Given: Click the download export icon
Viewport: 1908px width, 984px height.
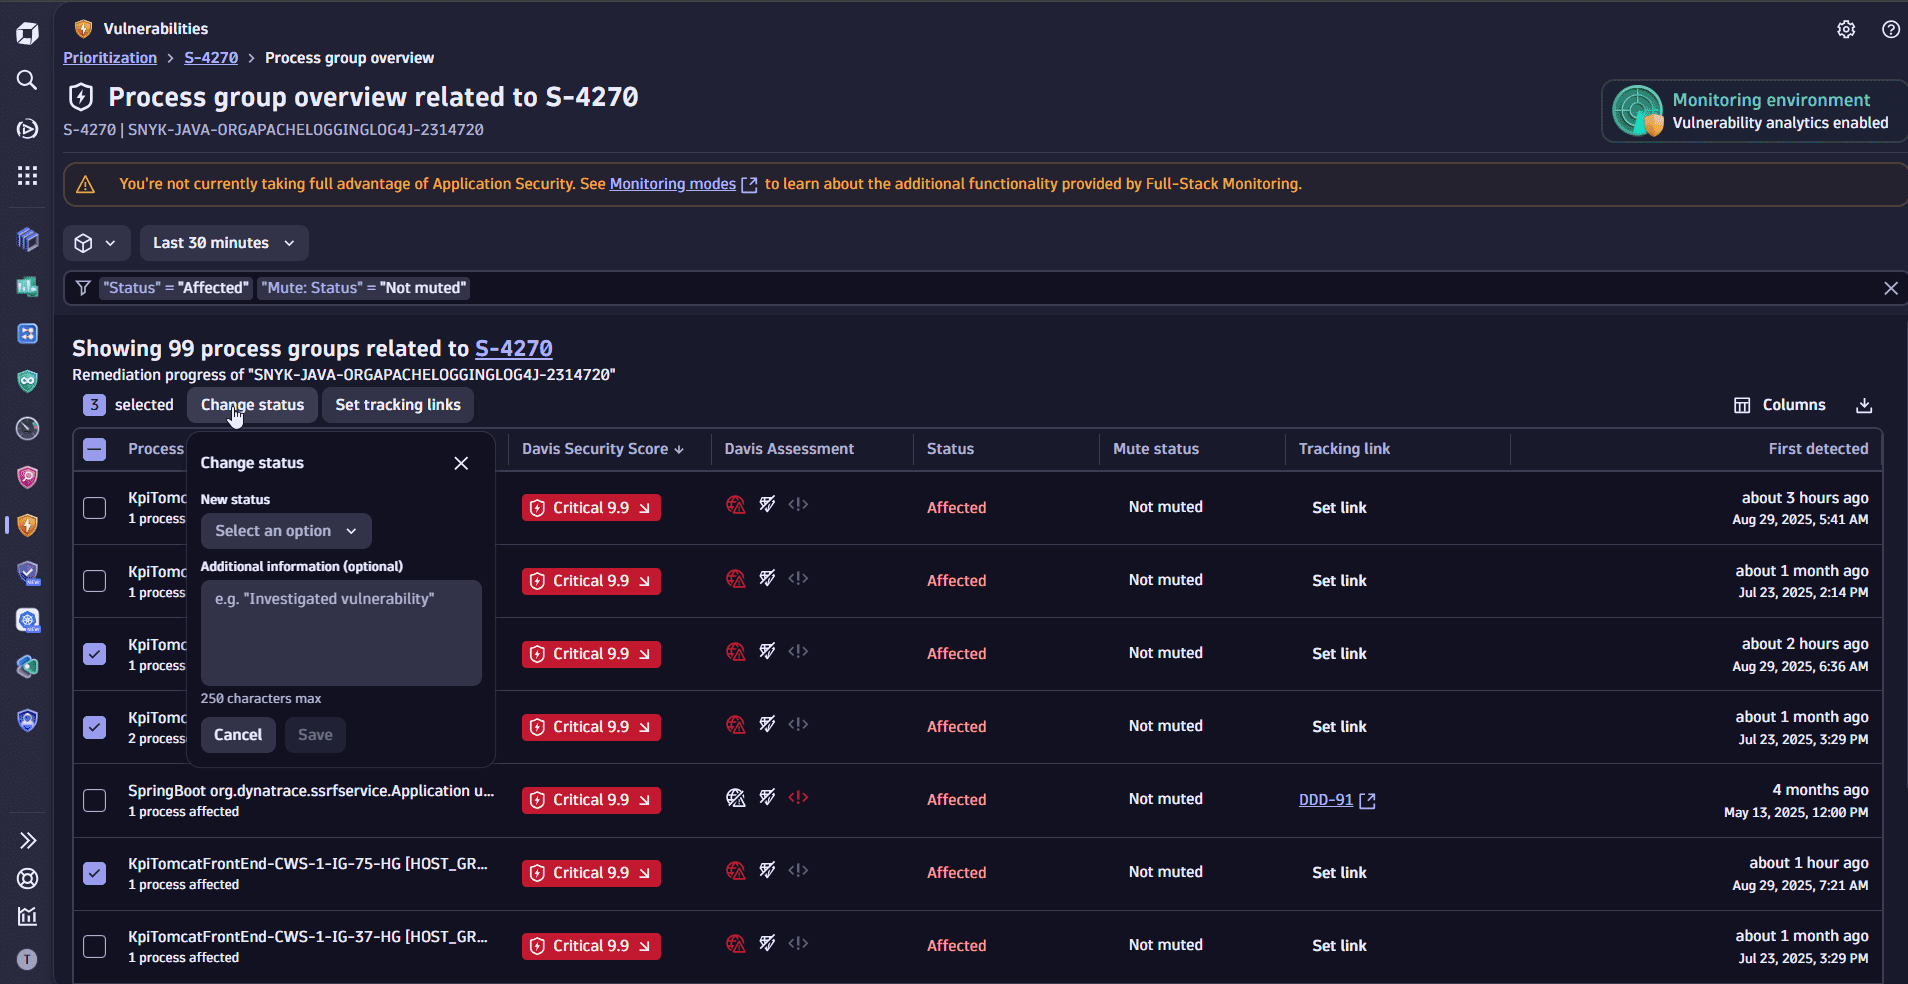Looking at the screenshot, I should tap(1864, 405).
